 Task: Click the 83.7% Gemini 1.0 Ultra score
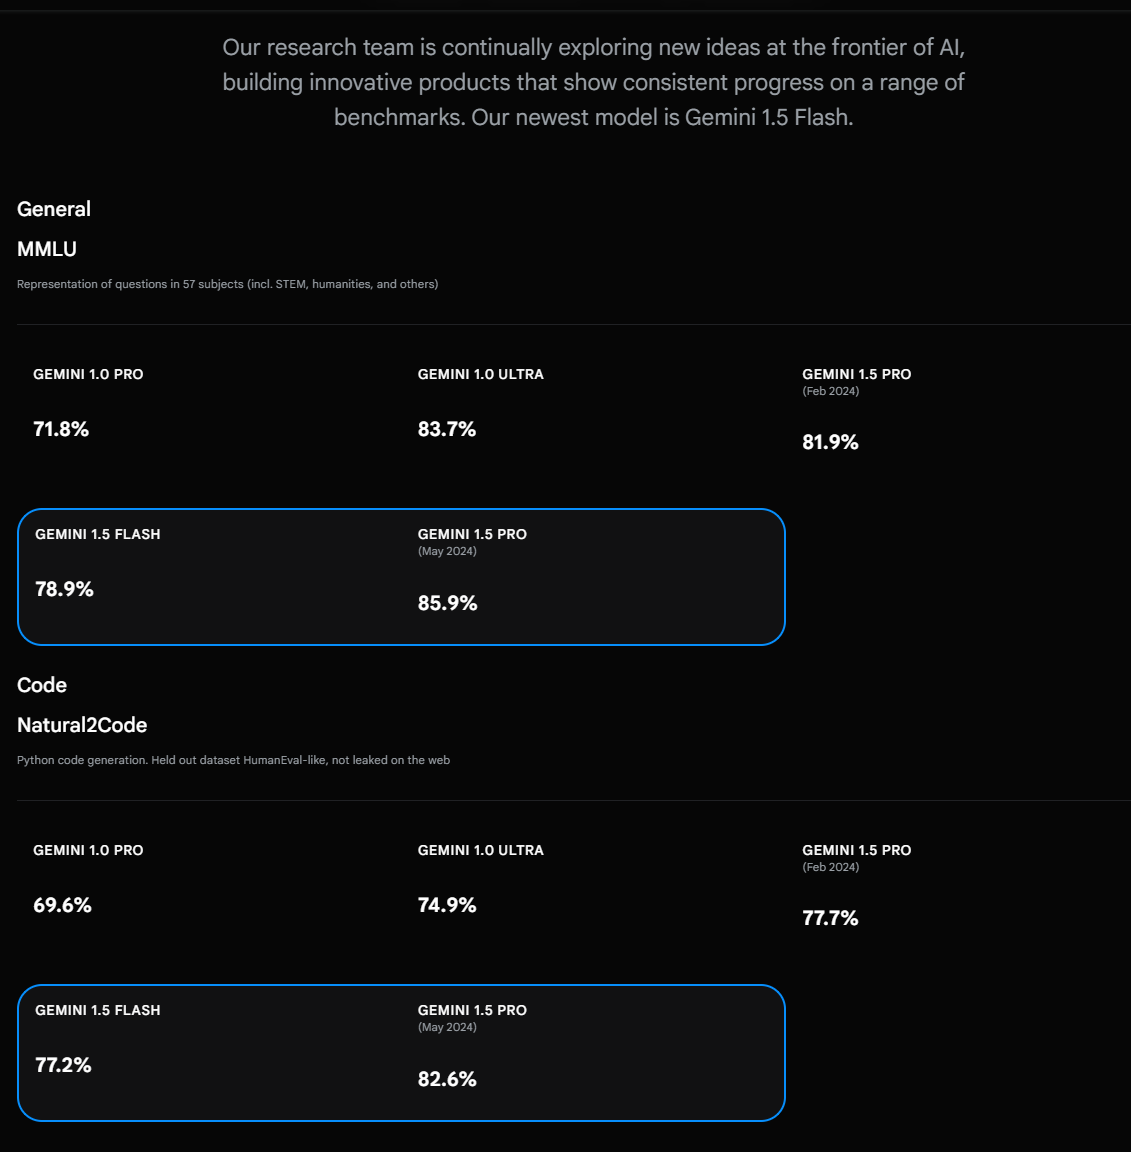point(447,429)
